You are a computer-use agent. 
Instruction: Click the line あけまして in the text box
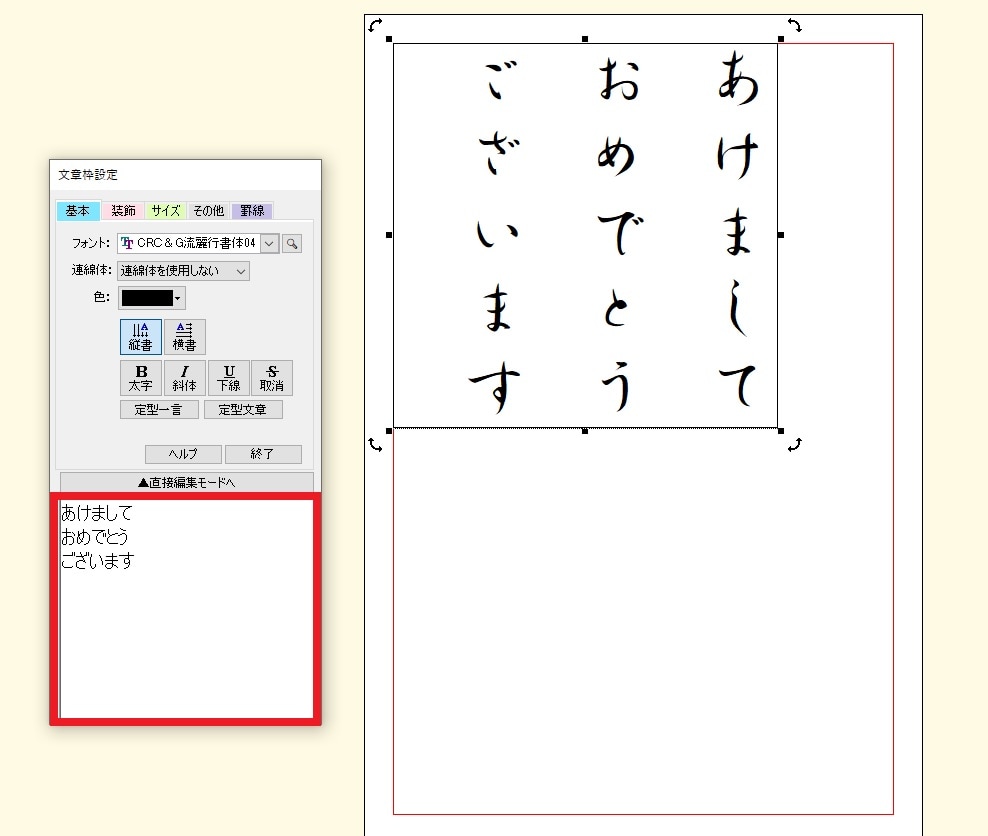[96, 513]
